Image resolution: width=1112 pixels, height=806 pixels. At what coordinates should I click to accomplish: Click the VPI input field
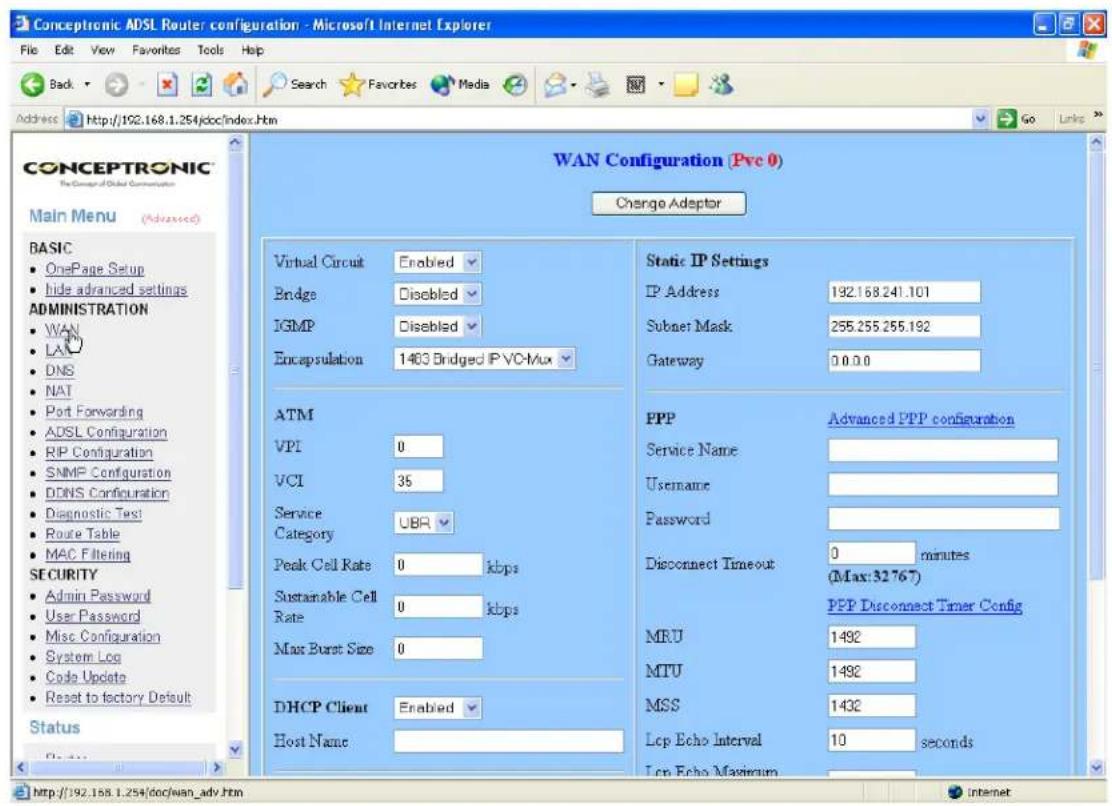coord(418,447)
